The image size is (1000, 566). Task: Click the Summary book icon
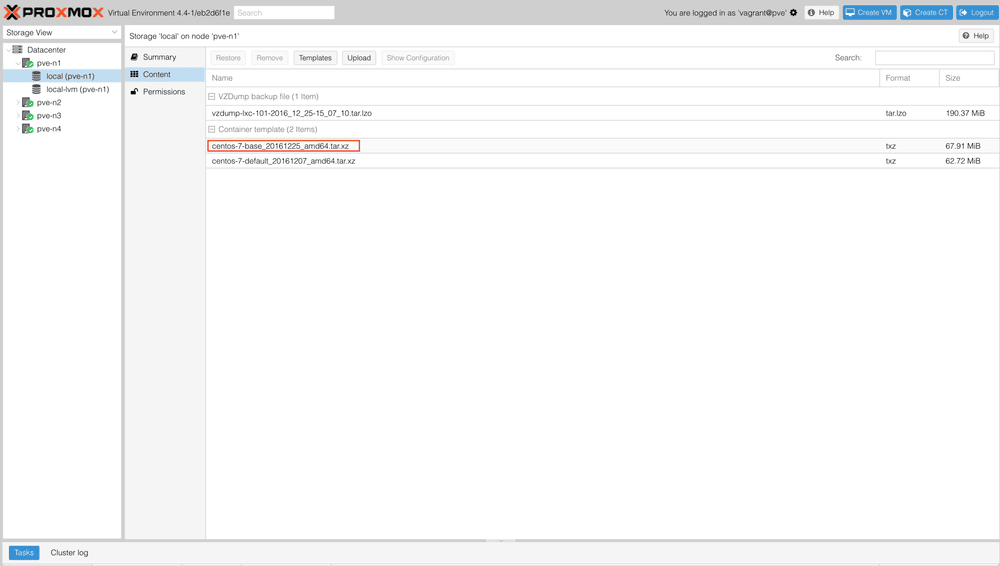[x=135, y=57]
